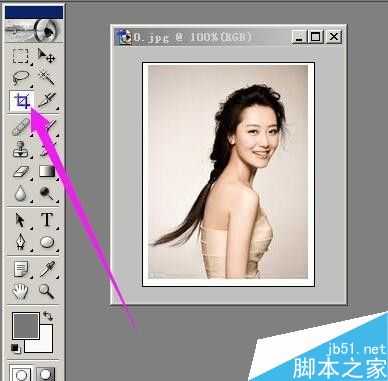Switch to Quick Mask mode
This screenshot has height=381, width=388.
click(x=46, y=373)
